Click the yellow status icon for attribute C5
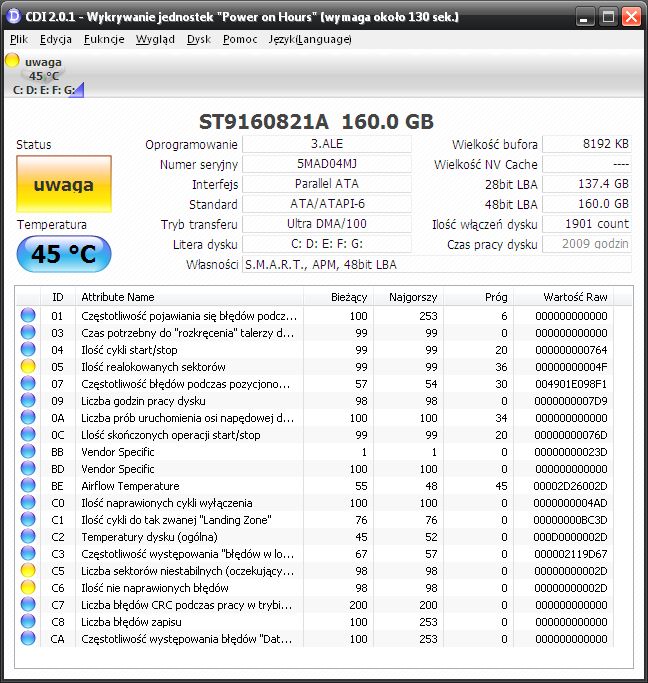648x683 pixels. pyautogui.click(x=28, y=571)
